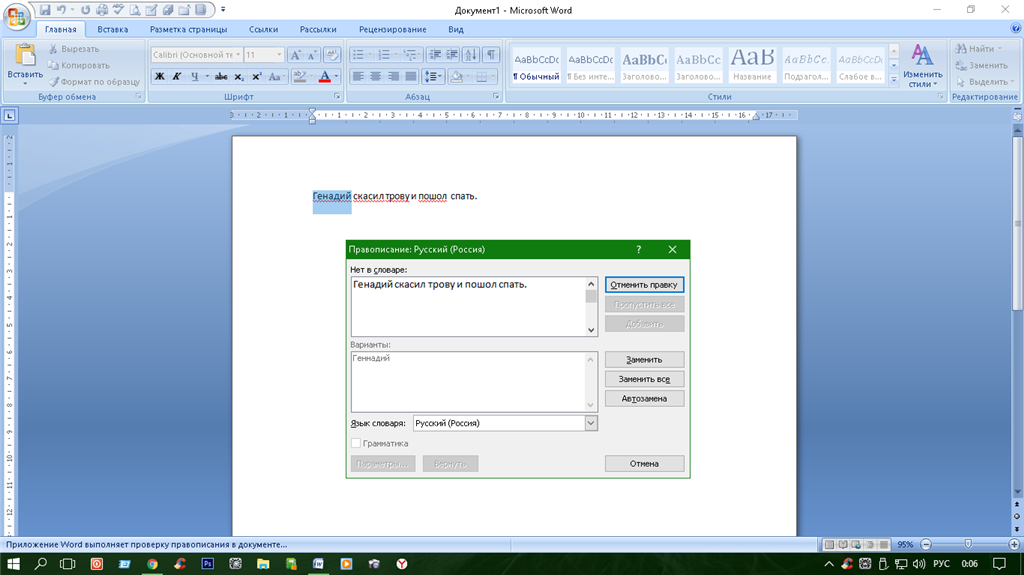Switch to the Вид tab

point(456,29)
